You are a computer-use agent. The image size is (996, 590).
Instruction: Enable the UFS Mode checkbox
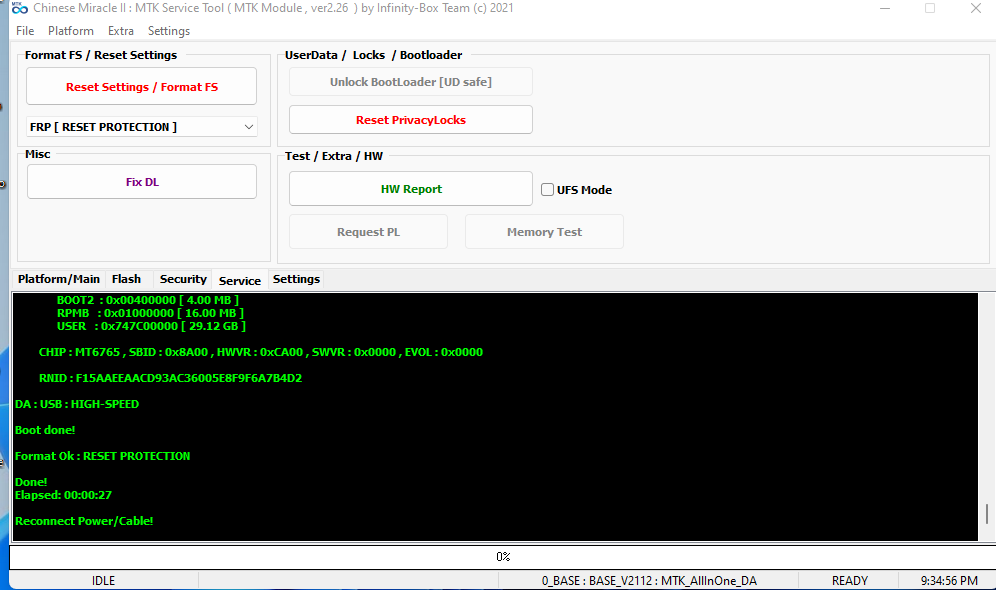coord(548,189)
